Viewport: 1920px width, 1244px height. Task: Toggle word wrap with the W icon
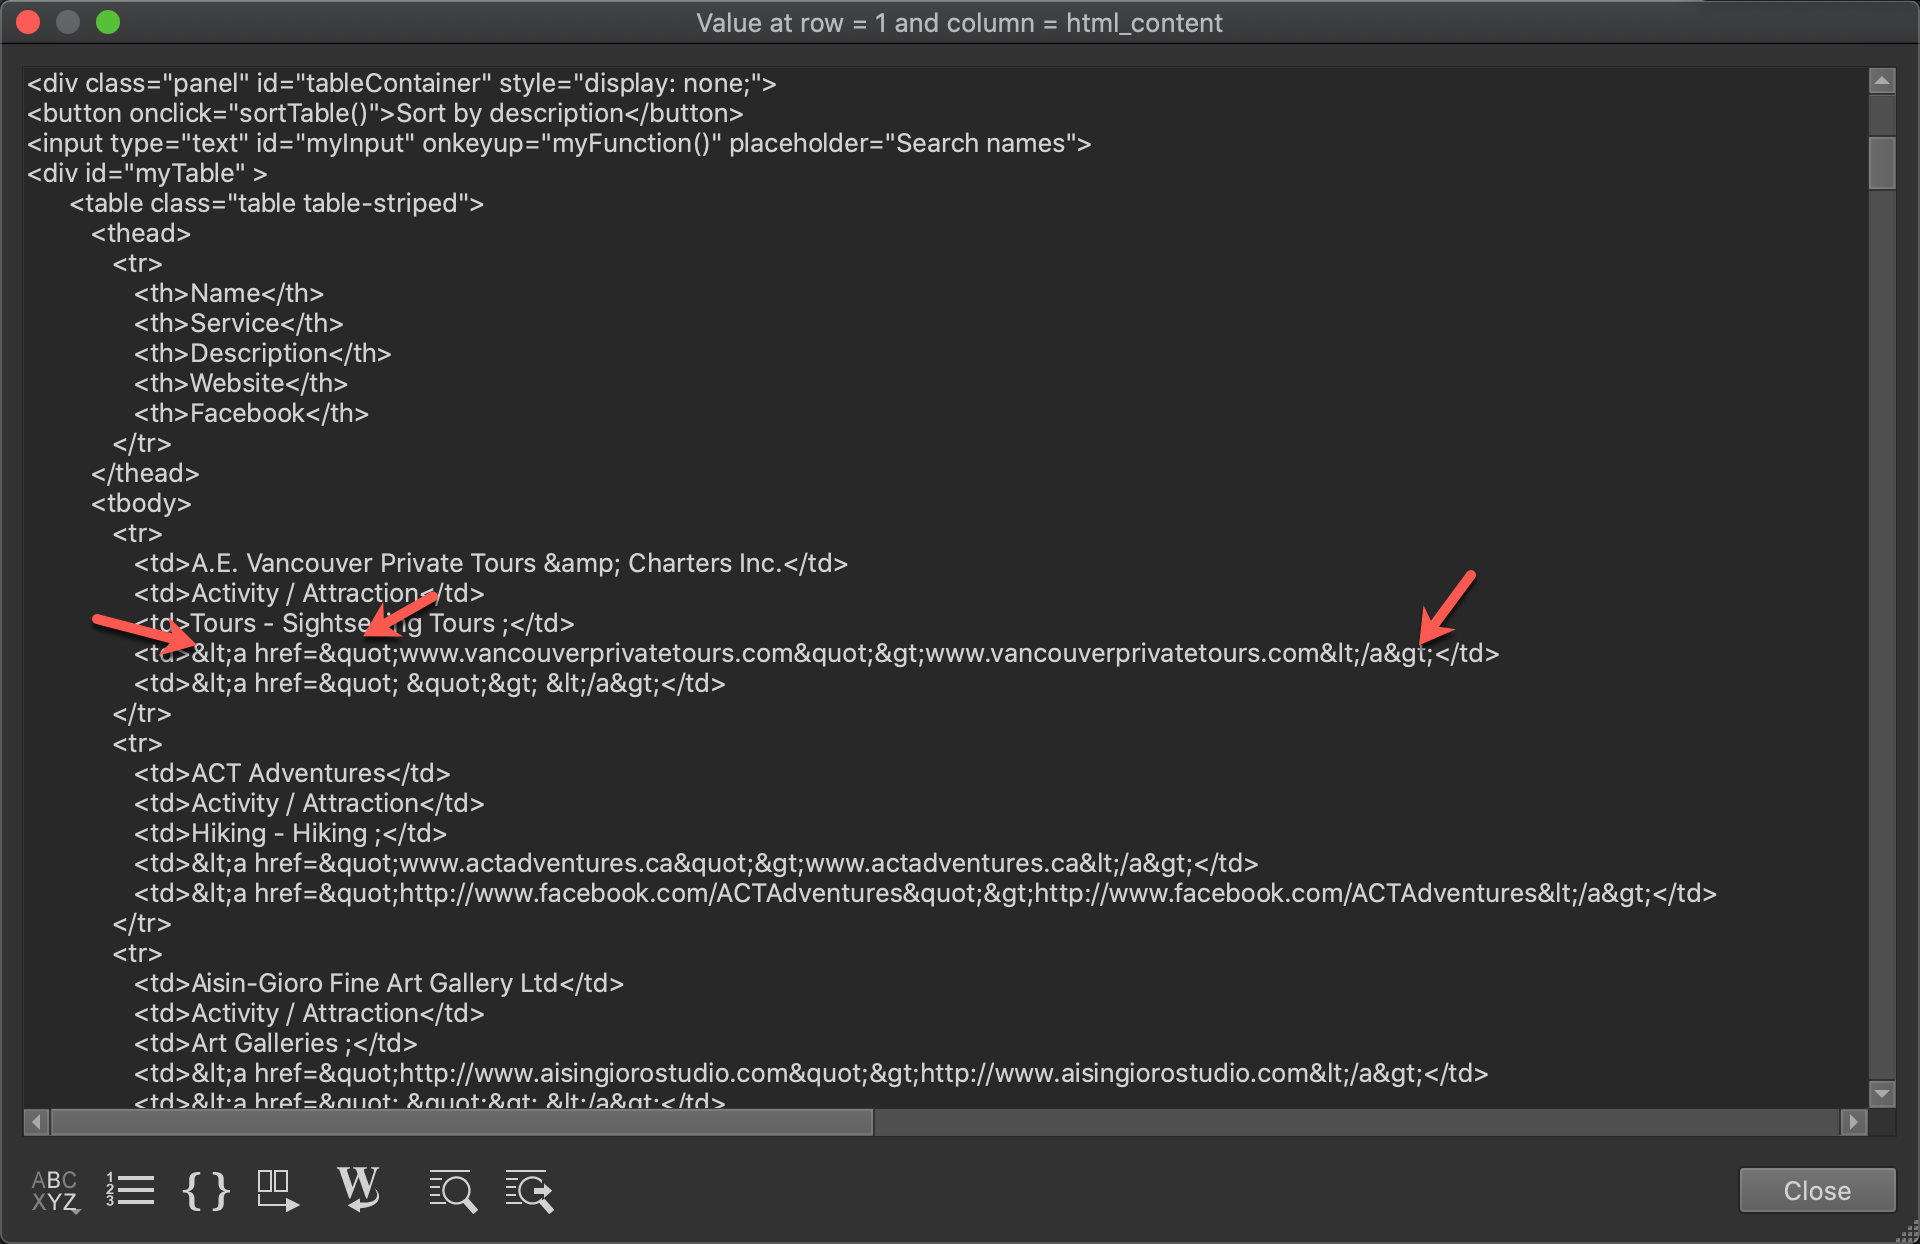pos(360,1191)
